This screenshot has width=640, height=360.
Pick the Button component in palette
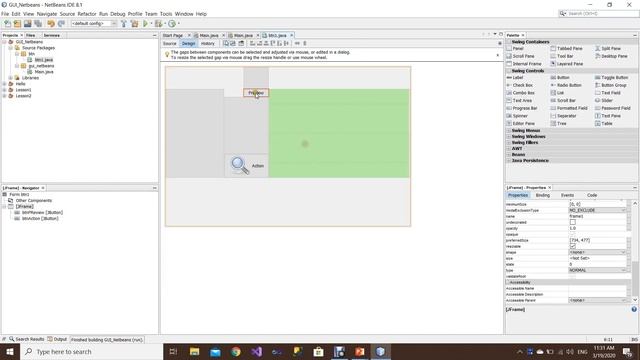coord(560,77)
